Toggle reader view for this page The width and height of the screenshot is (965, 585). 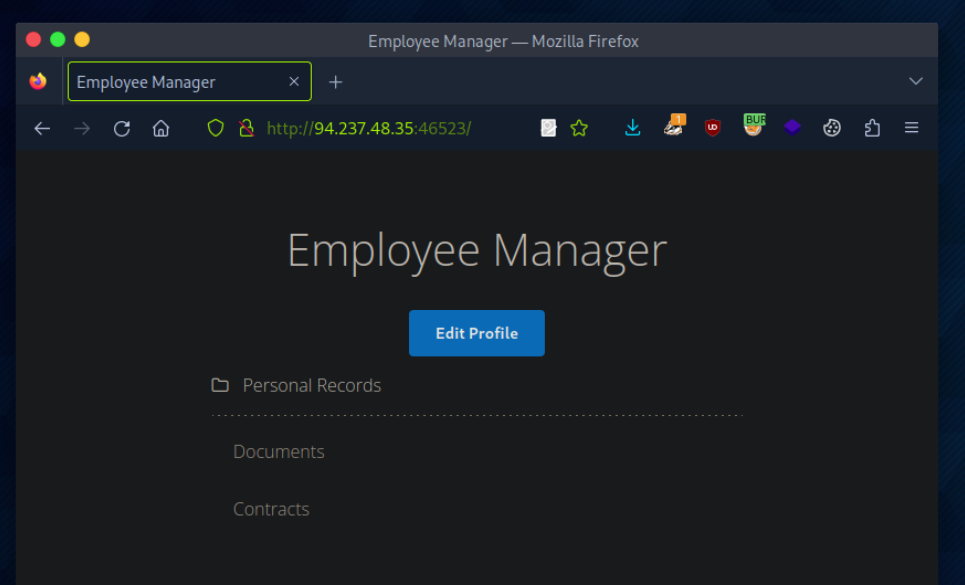[548, 128]
